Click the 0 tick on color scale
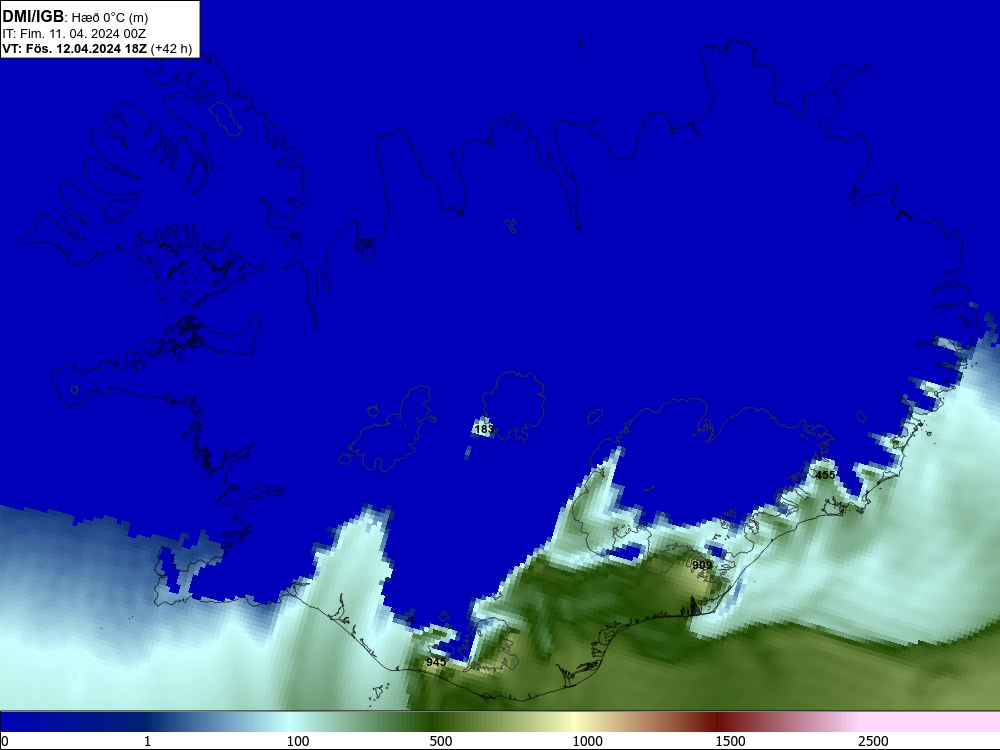 click(x=4, y=740)
